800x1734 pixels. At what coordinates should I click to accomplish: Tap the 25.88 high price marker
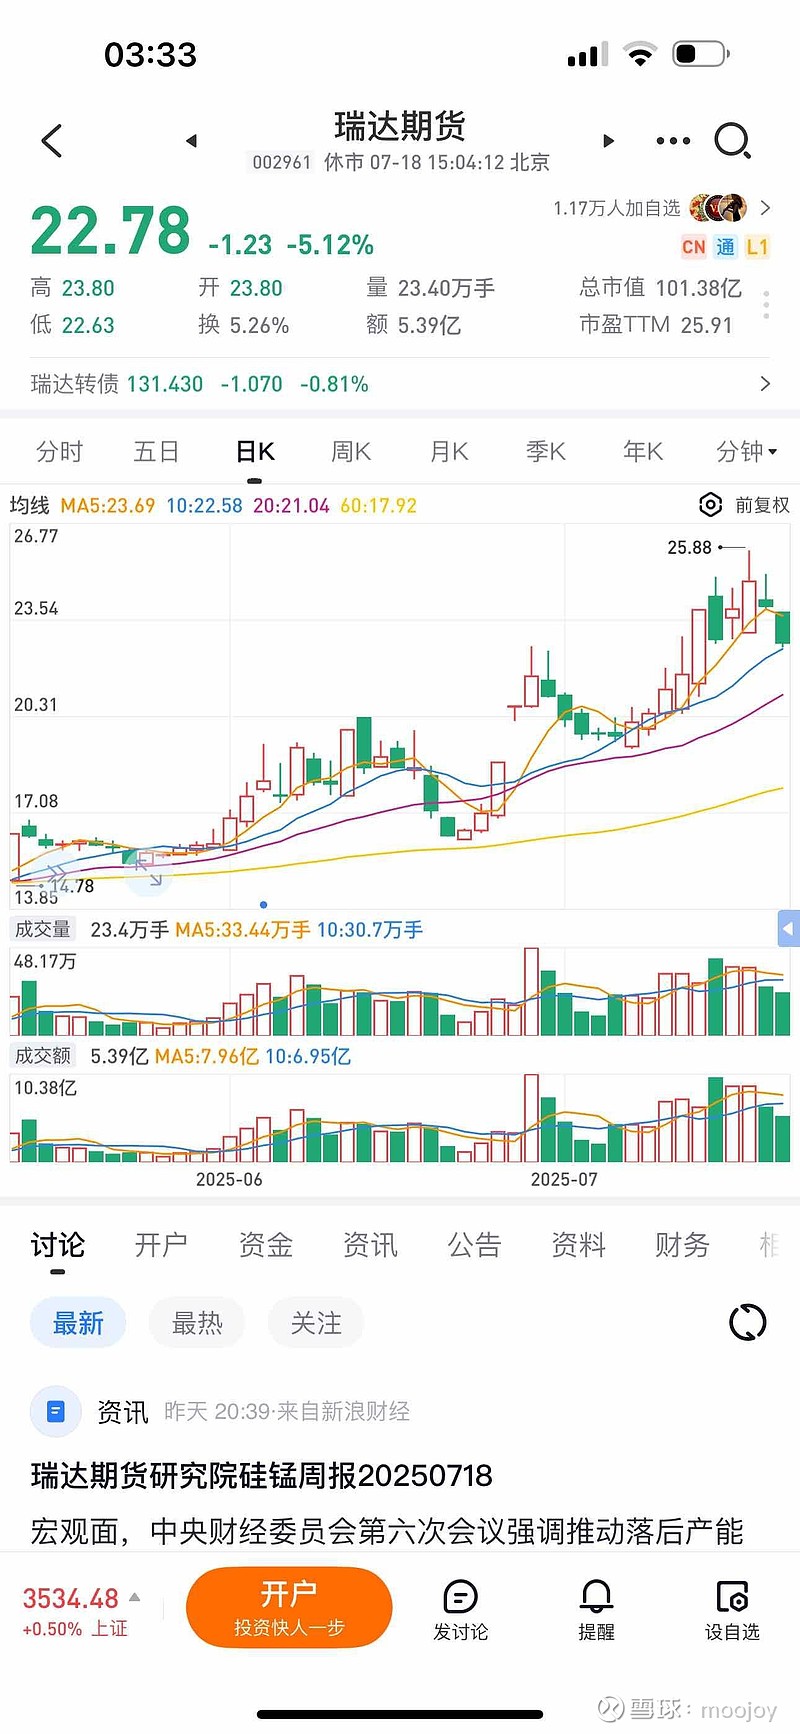[689, 547]
